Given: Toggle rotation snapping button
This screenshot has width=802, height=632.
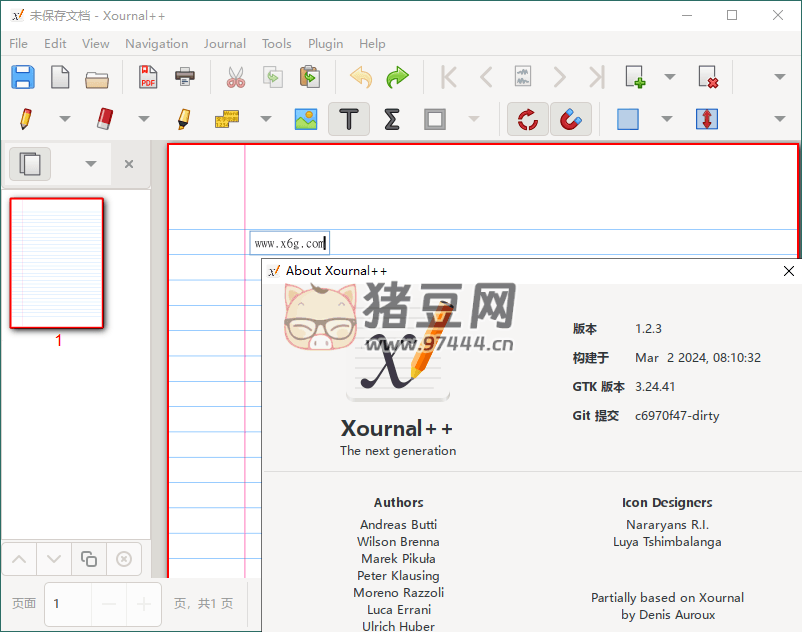Looking at the screenshot, I should click(x=527, y=119).
